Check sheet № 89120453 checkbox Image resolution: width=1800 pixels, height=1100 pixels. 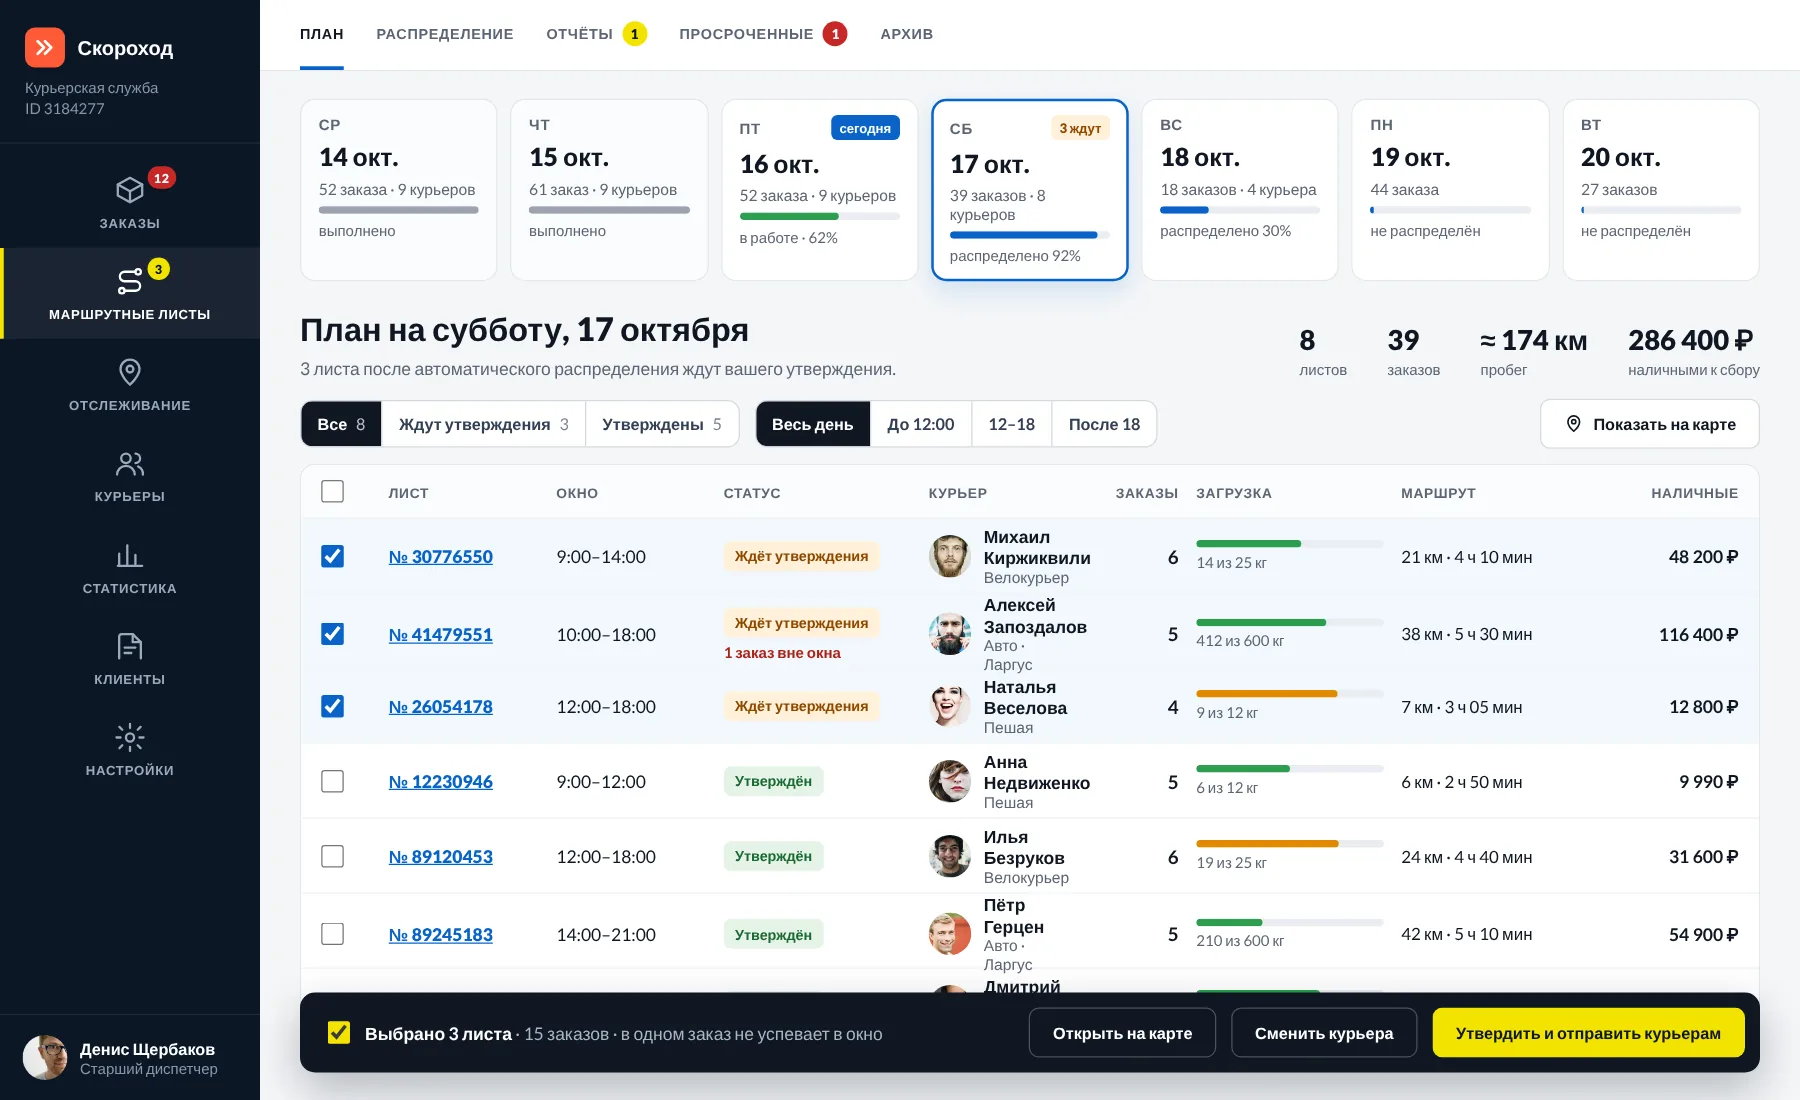(333, 856)
